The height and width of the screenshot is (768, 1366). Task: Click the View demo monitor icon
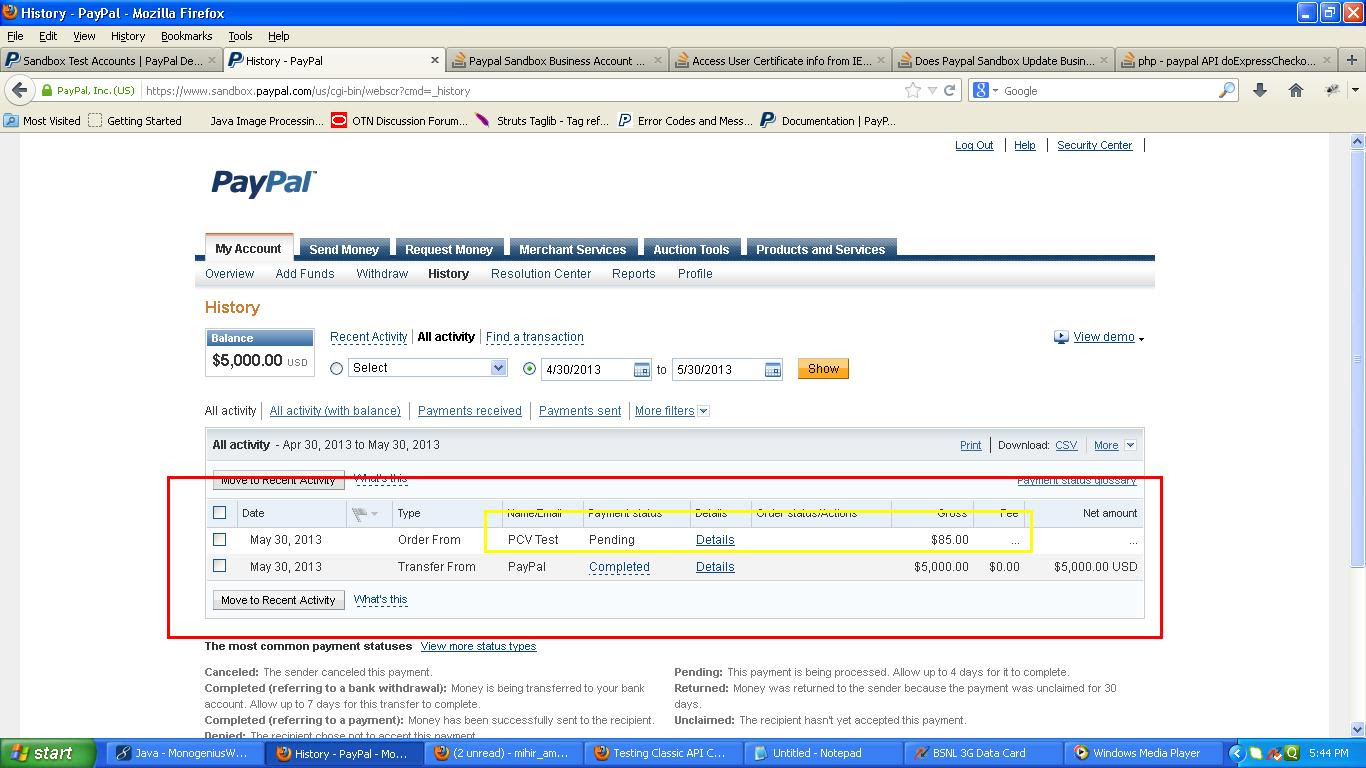click(1061, 337)
